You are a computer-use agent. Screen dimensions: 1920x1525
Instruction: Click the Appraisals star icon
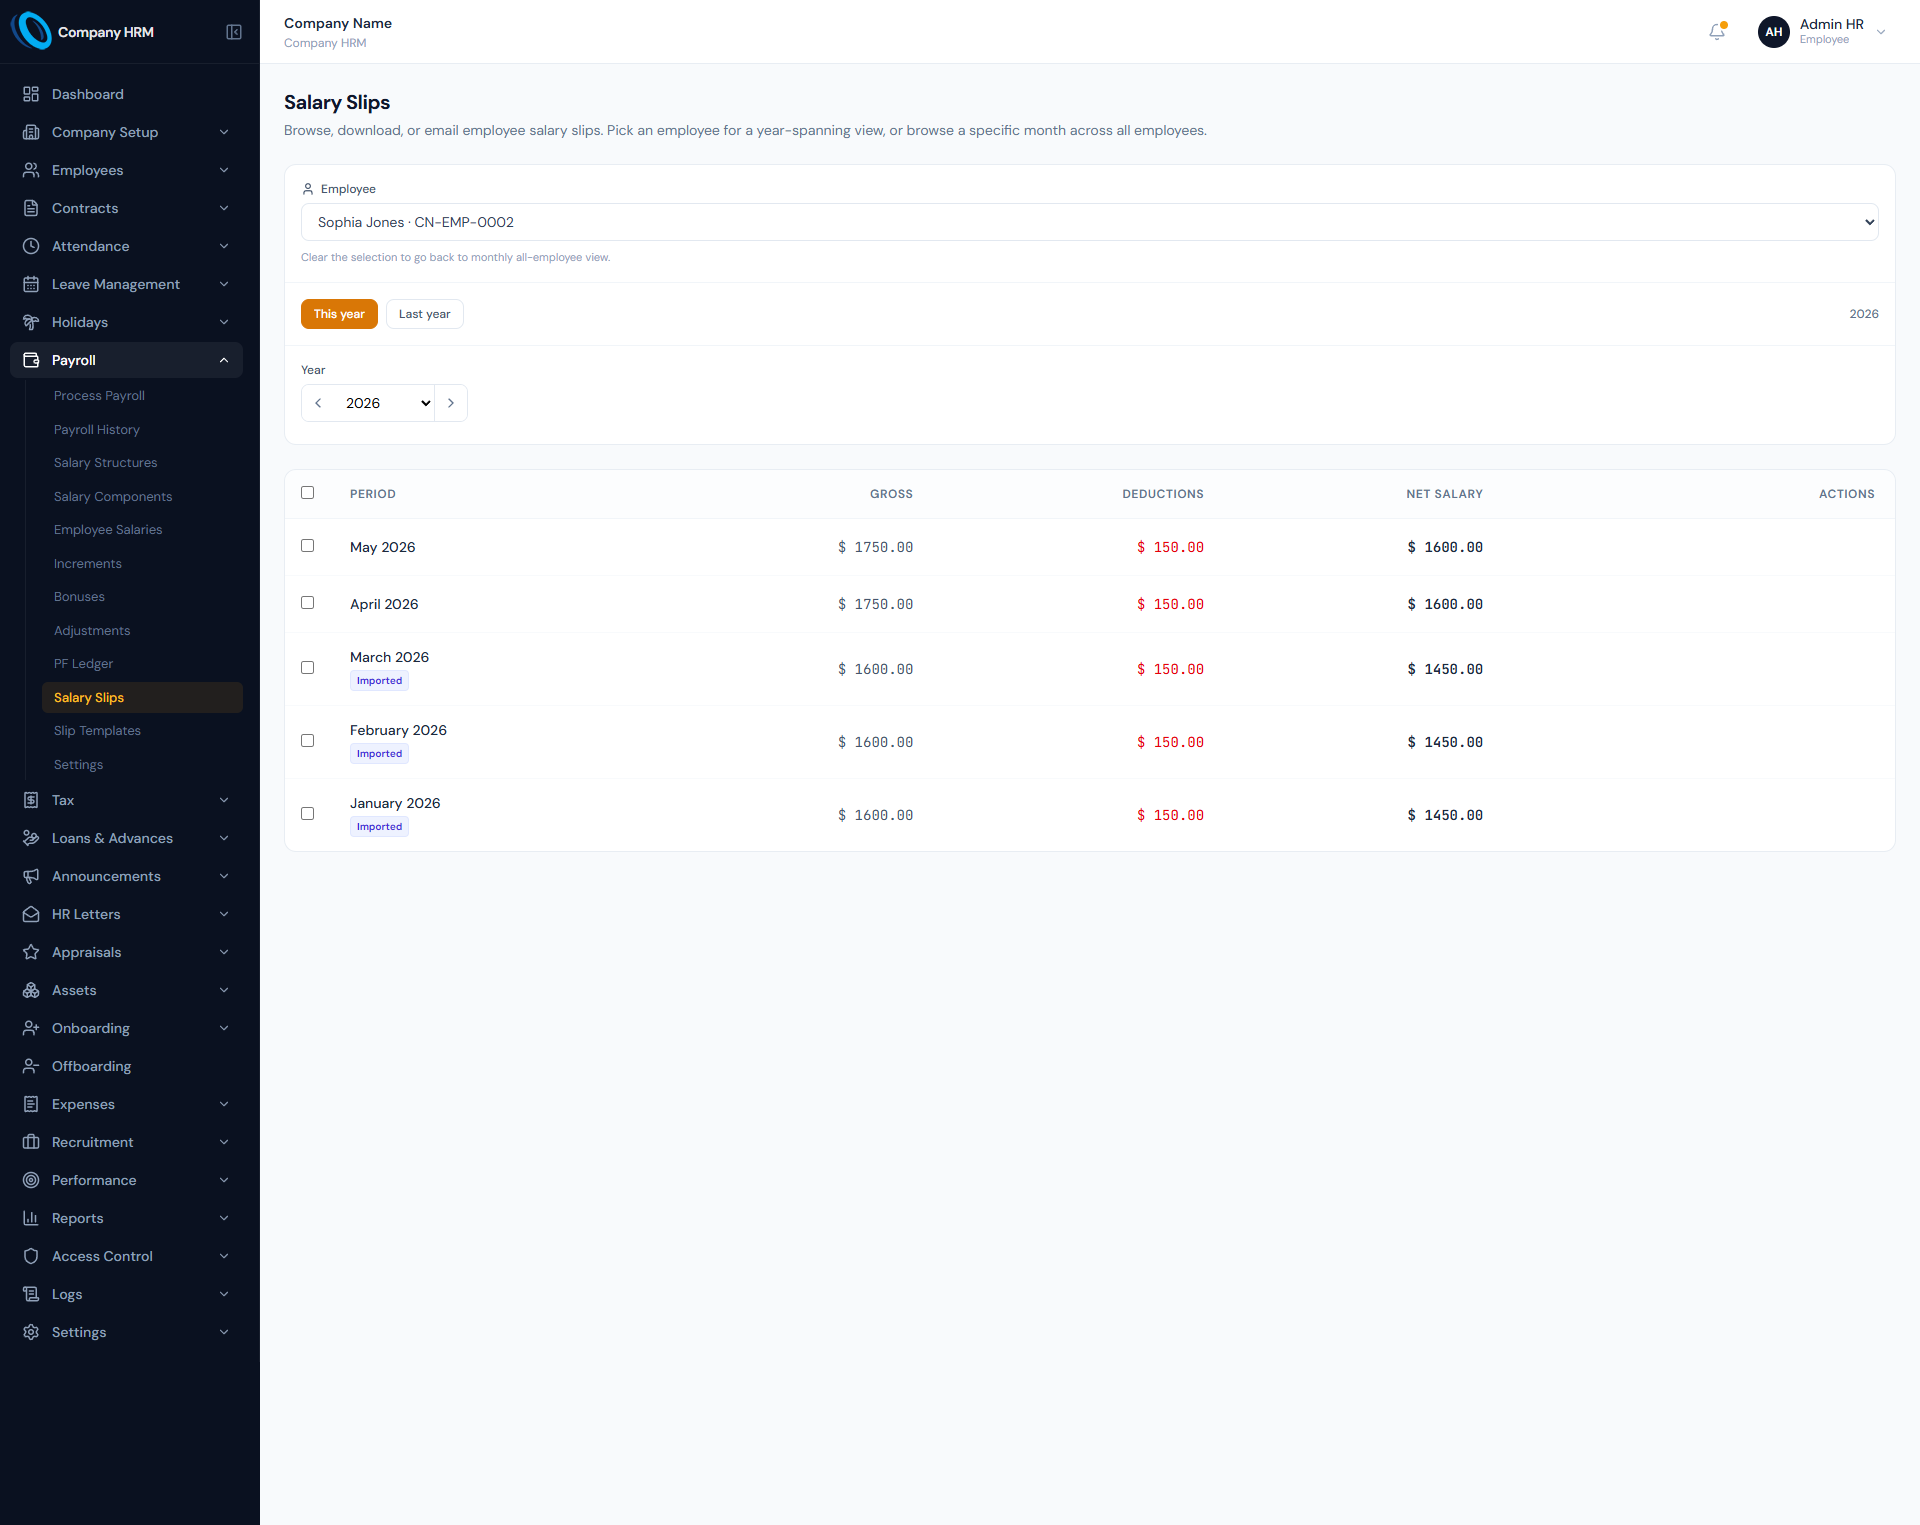point(31,952)
